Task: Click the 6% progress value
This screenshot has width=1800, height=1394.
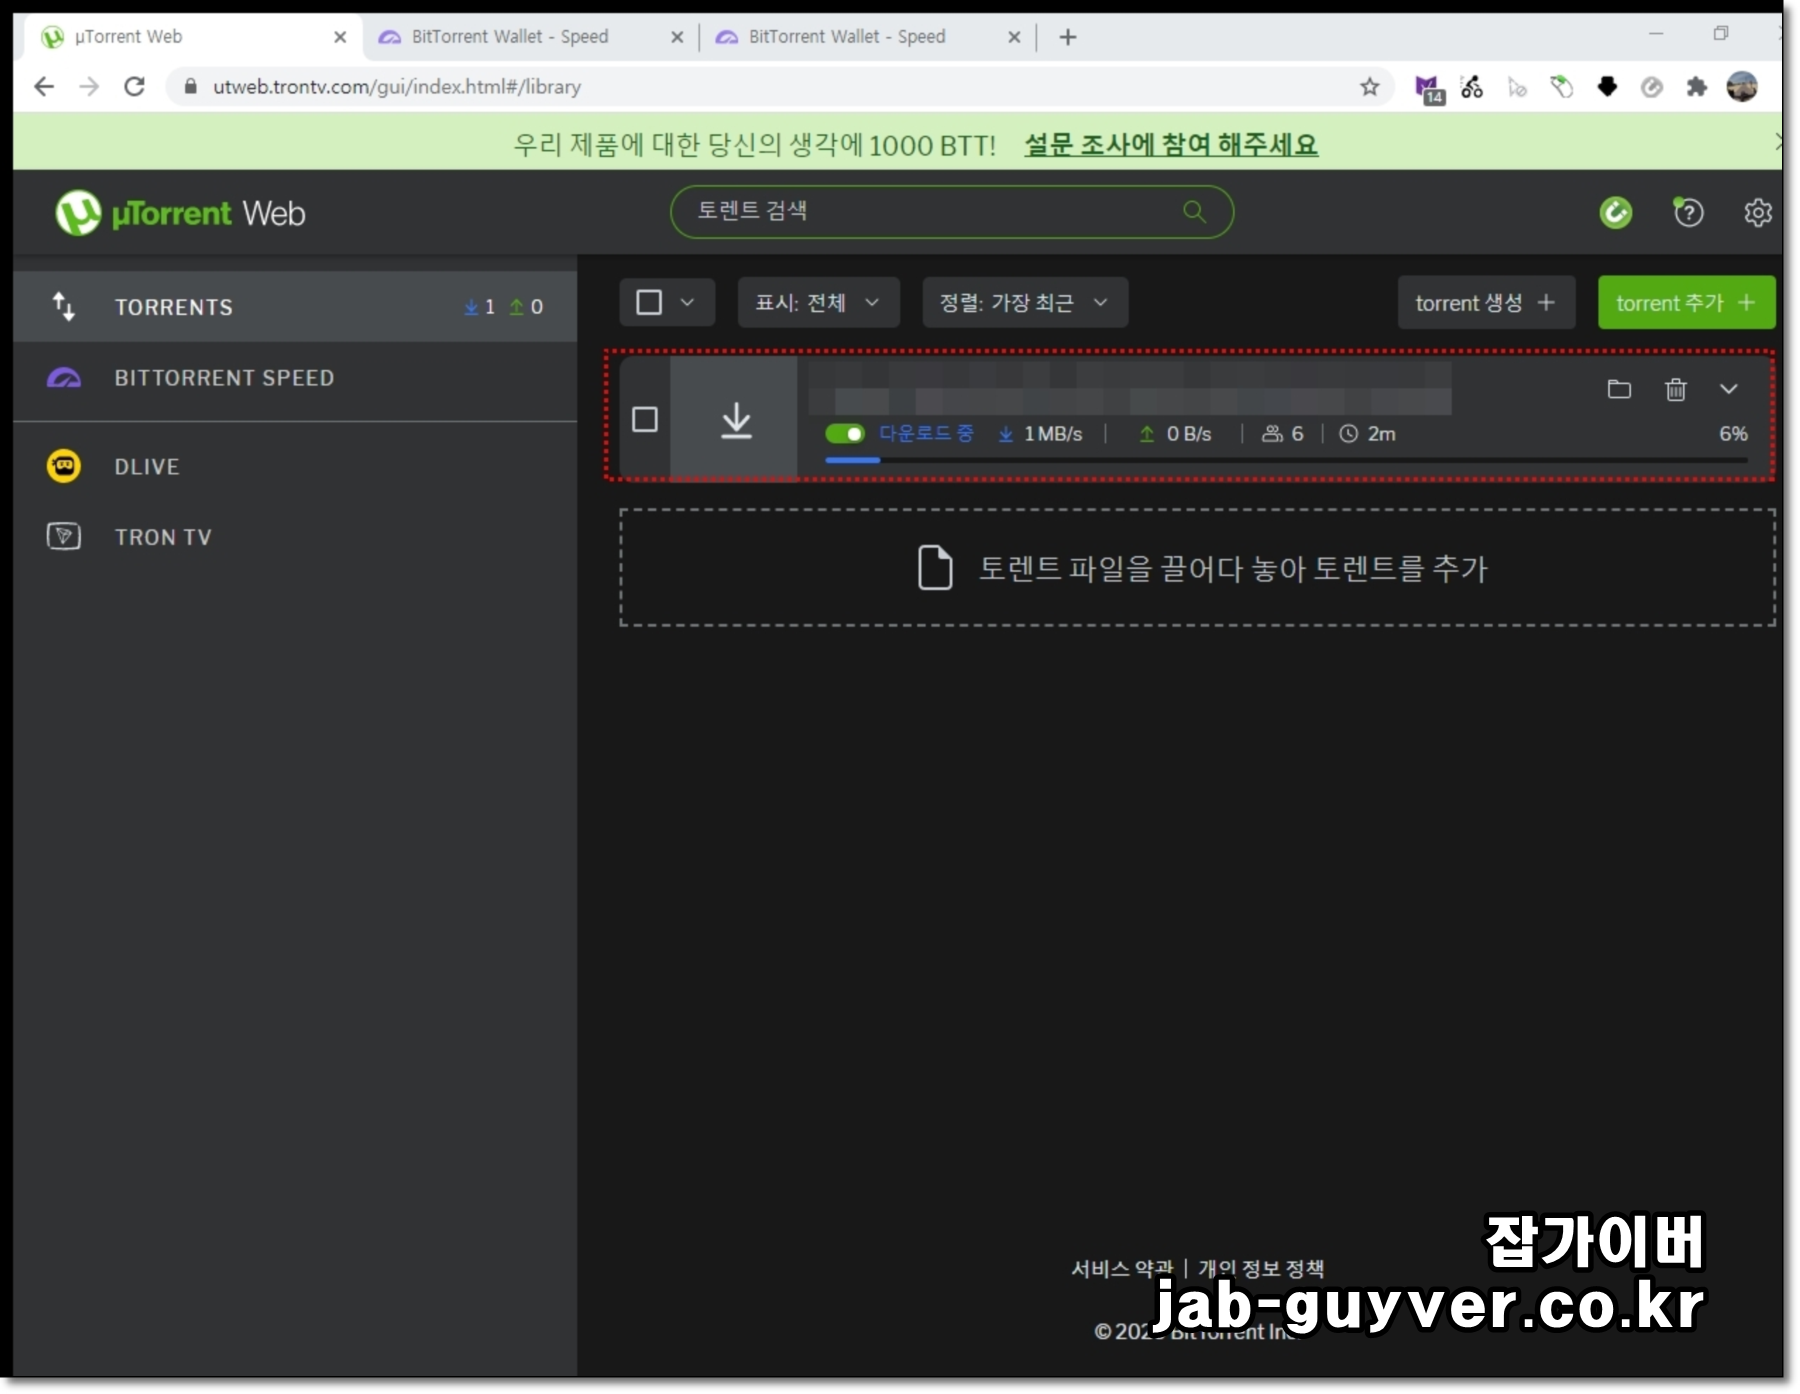Action: [x=1733, y=433]
